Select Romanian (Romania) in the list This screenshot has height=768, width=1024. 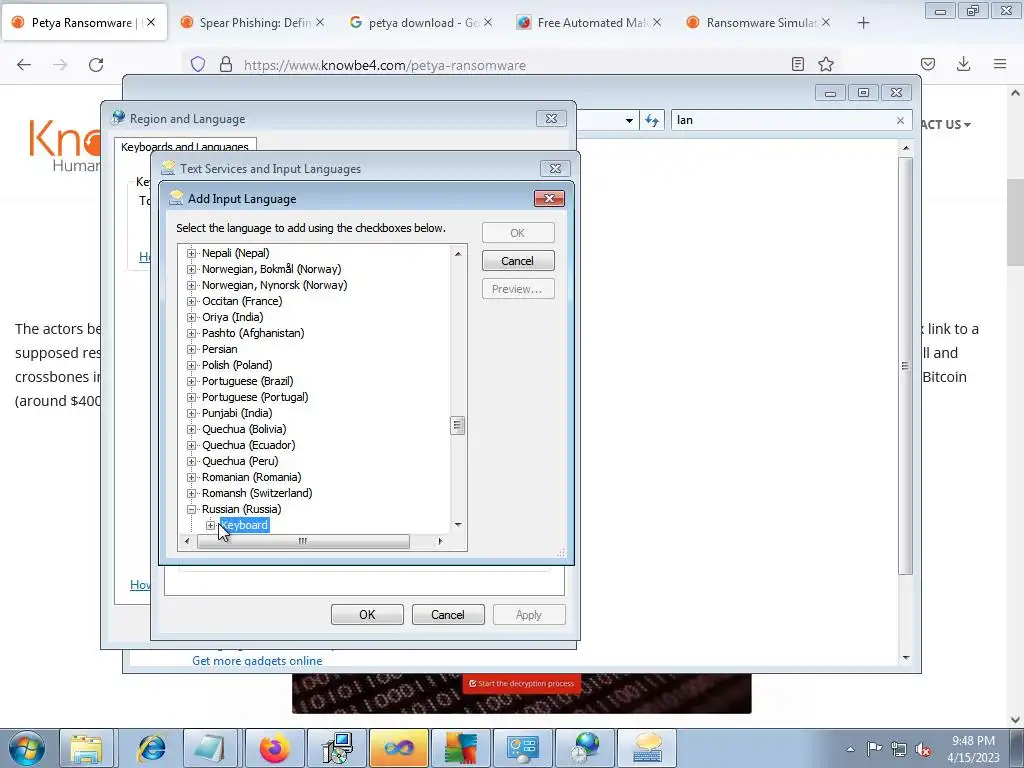[251, 477]
